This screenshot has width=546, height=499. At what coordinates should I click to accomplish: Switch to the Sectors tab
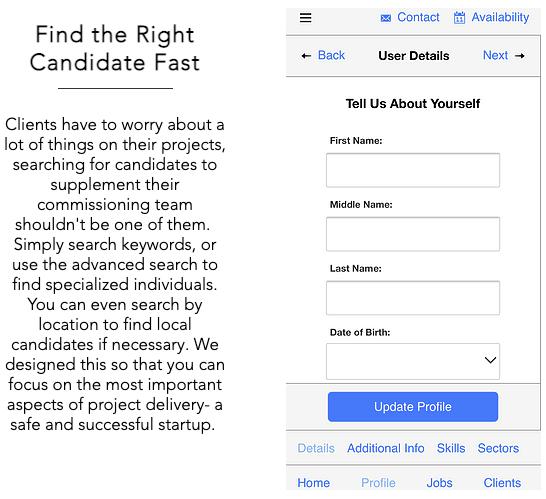(x=498, y=448)
